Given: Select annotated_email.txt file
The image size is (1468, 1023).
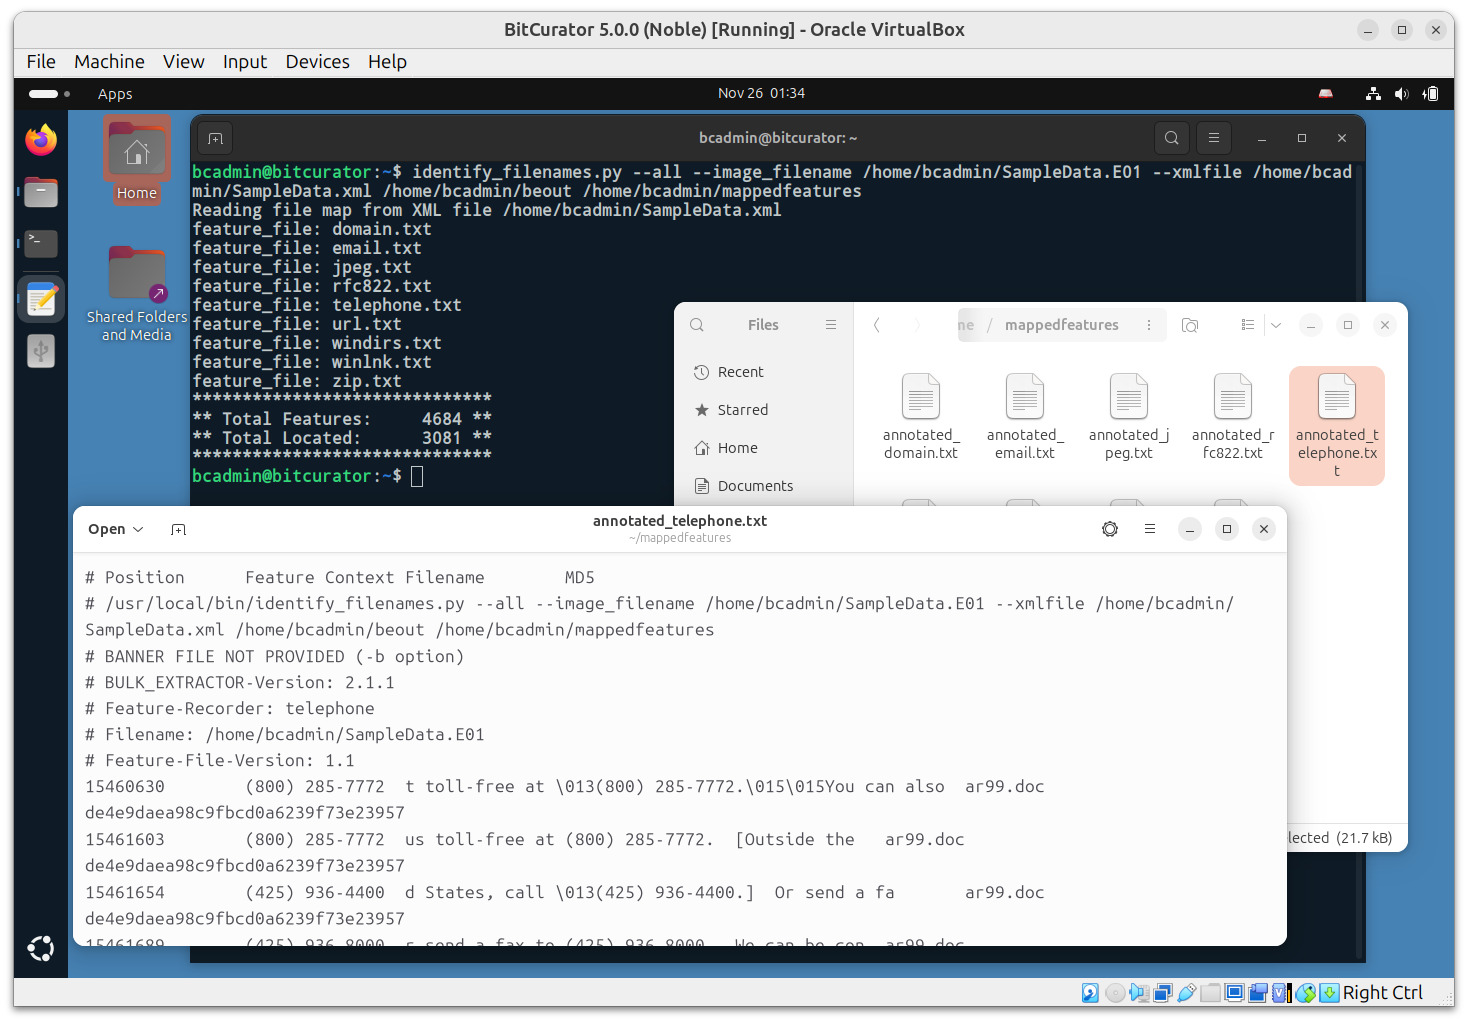Looking at the screenshot, I should (1025, 417).
